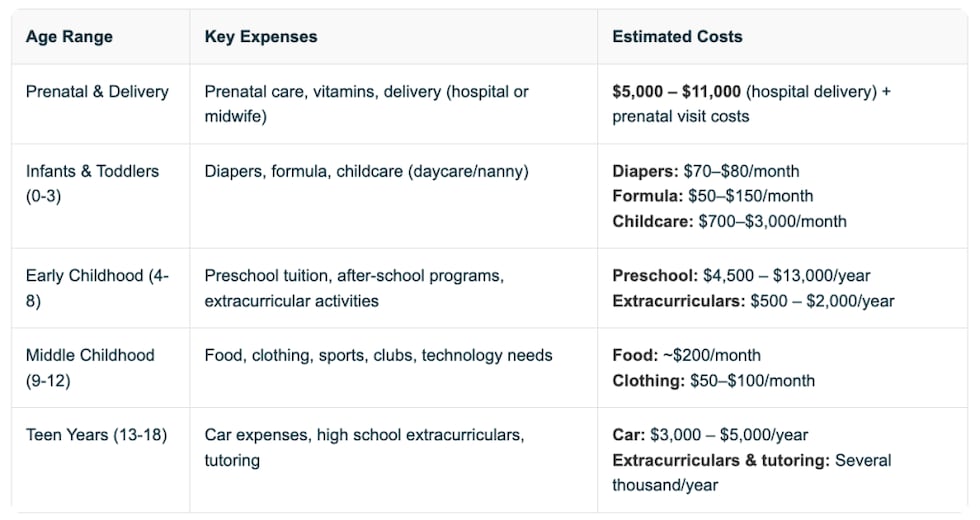980x520 pixels.
Task: Click the Age Range column header
Action: [x=69, y=36]
